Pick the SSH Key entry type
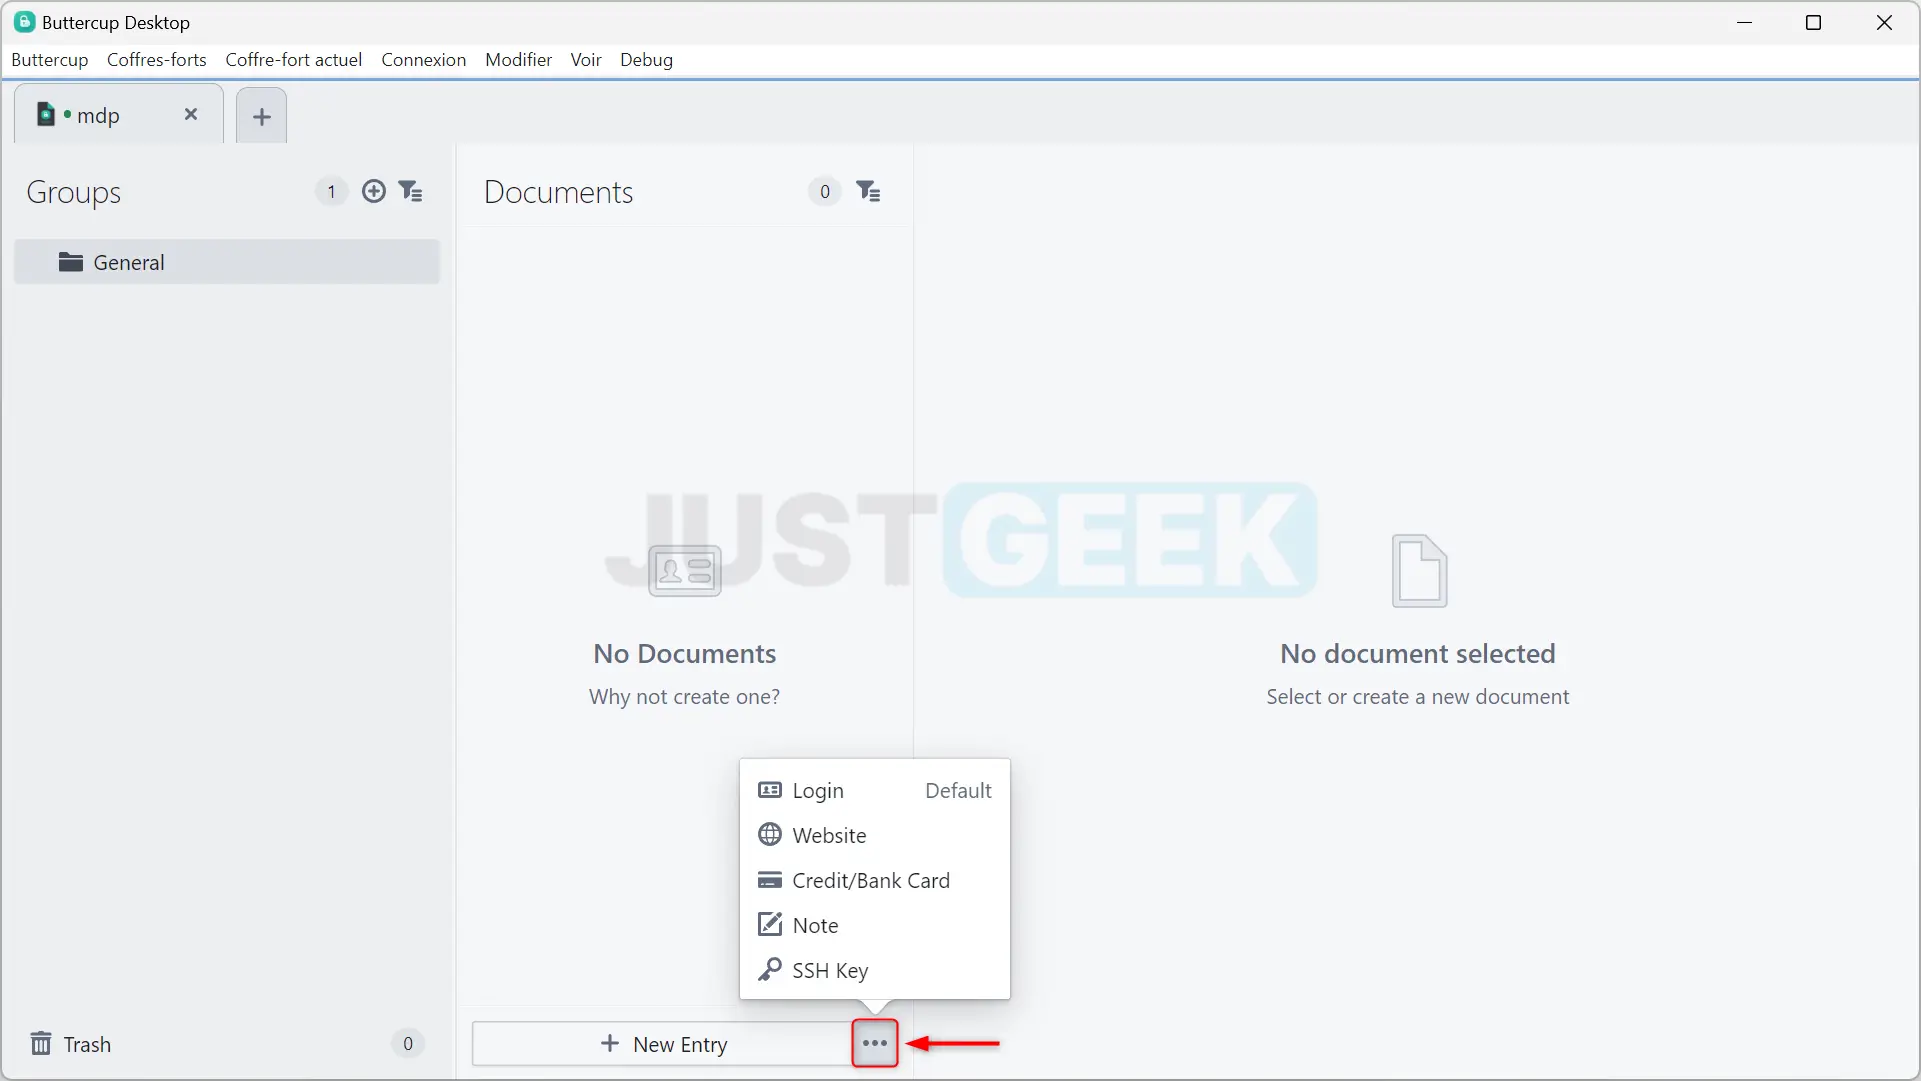Image resolution: width=1921 pixels, height=1081 pixels. (874, 970)
